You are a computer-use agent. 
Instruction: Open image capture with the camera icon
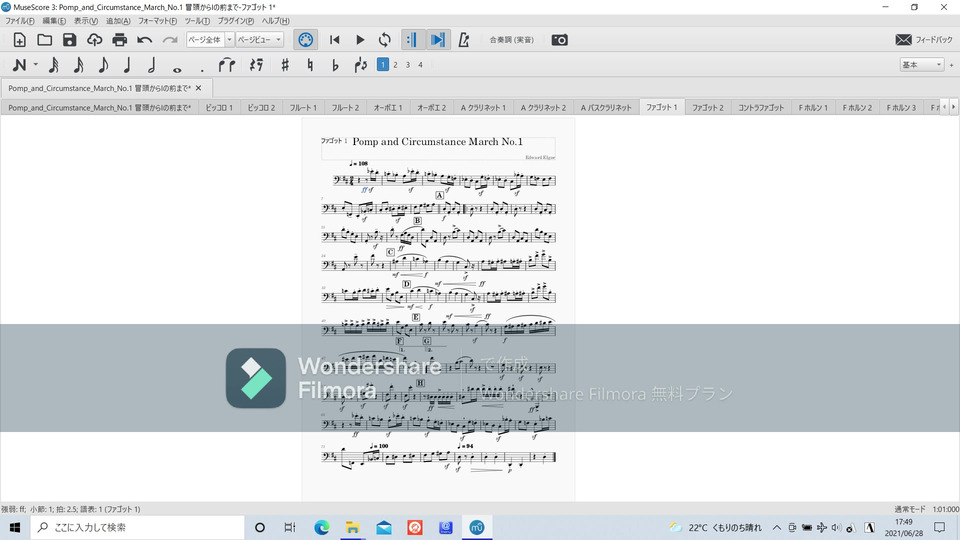tap(560, 40)
